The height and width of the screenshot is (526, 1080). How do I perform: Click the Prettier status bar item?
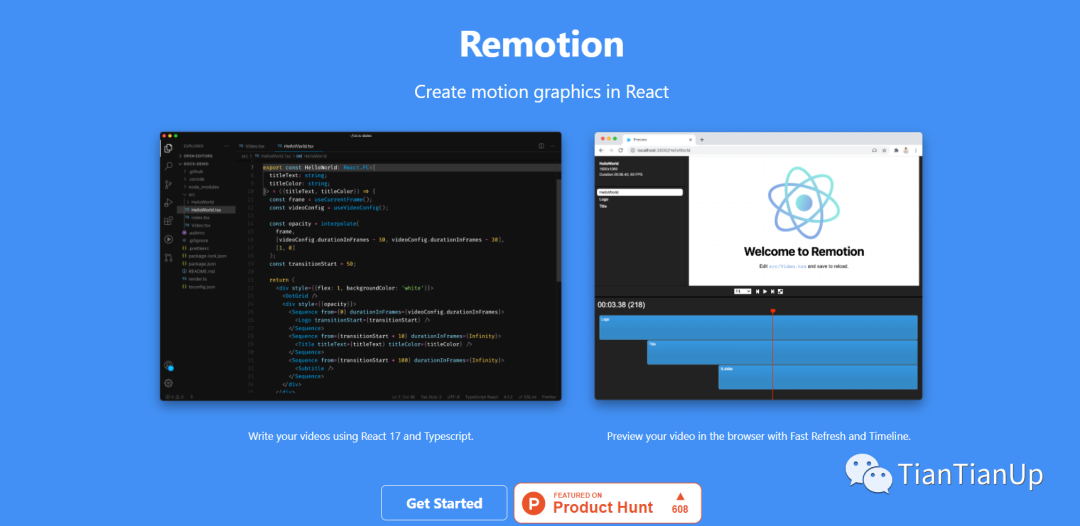tap(549, 397)
